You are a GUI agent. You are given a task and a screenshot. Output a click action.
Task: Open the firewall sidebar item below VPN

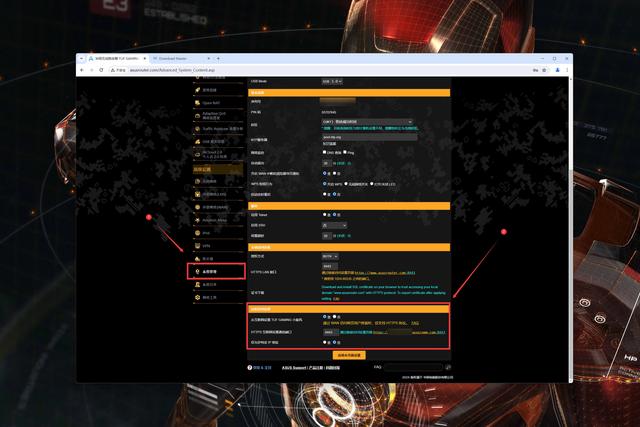point(218,259)
